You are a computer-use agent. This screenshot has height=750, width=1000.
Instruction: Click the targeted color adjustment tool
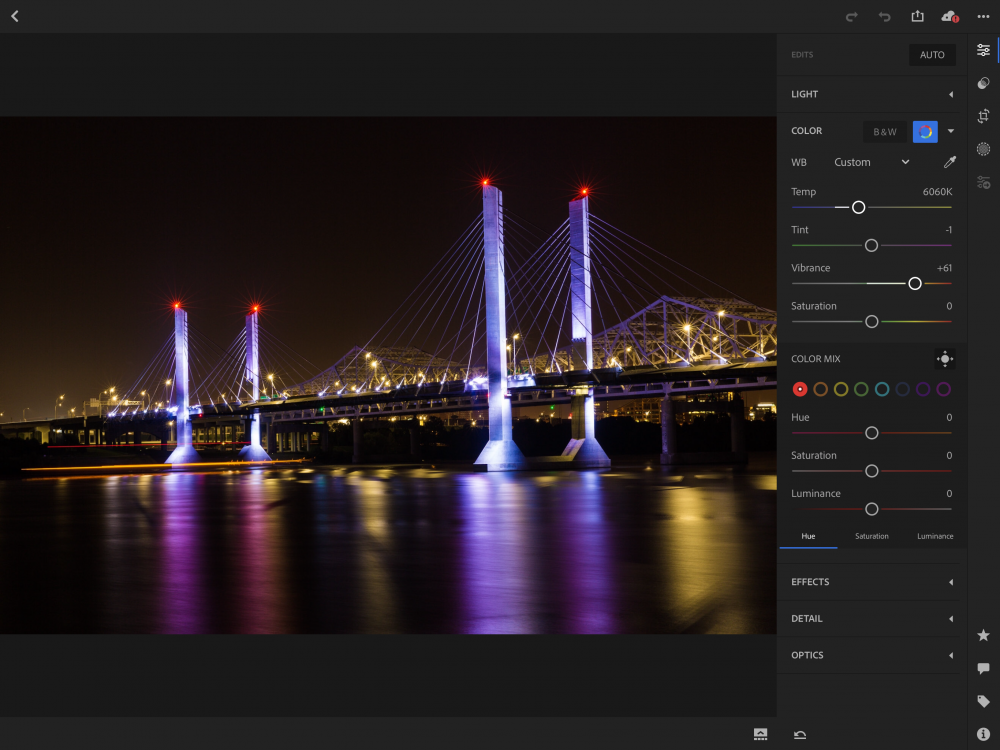(x=944, y=359)
